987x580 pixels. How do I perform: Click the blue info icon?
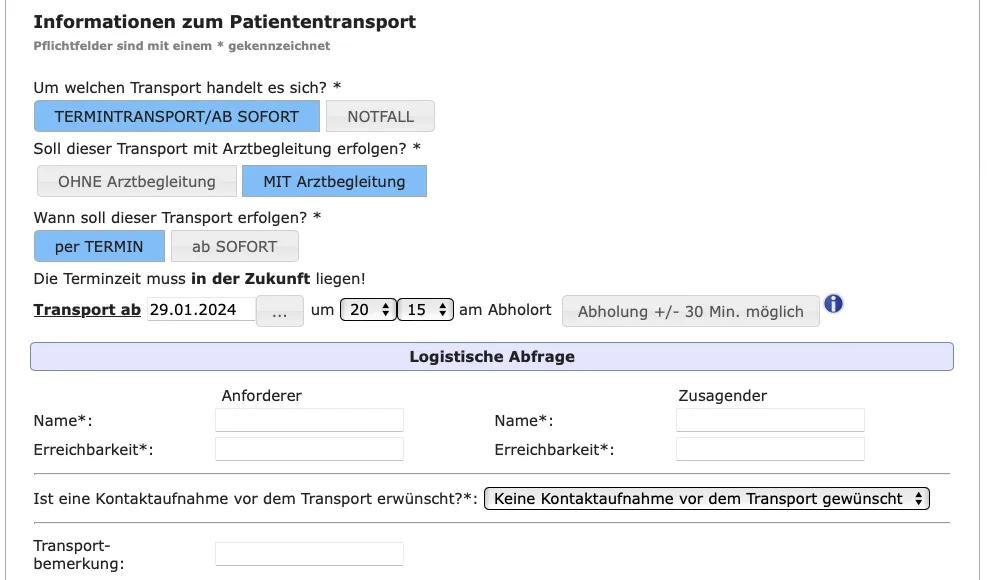[833, 304]
